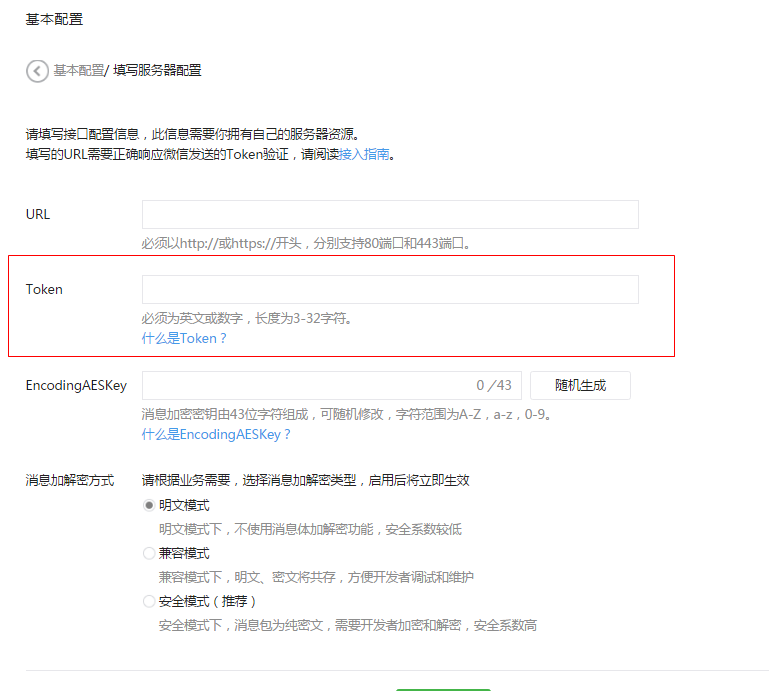
Task: Click the description 安全模式下，消息包为纯密文
Action: point(241,625)
